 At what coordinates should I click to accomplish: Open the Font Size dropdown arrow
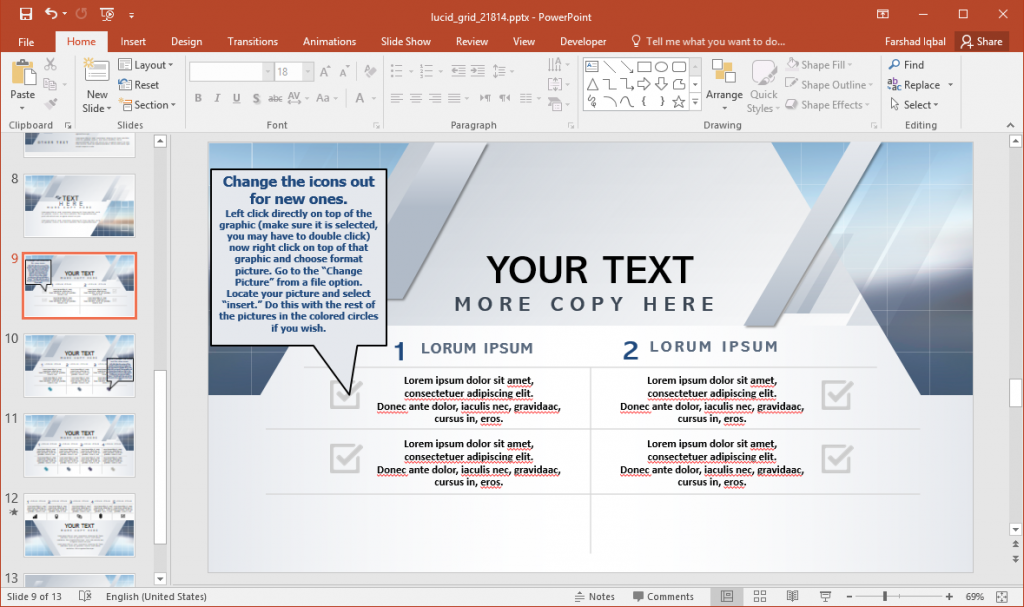pos(308,71)
